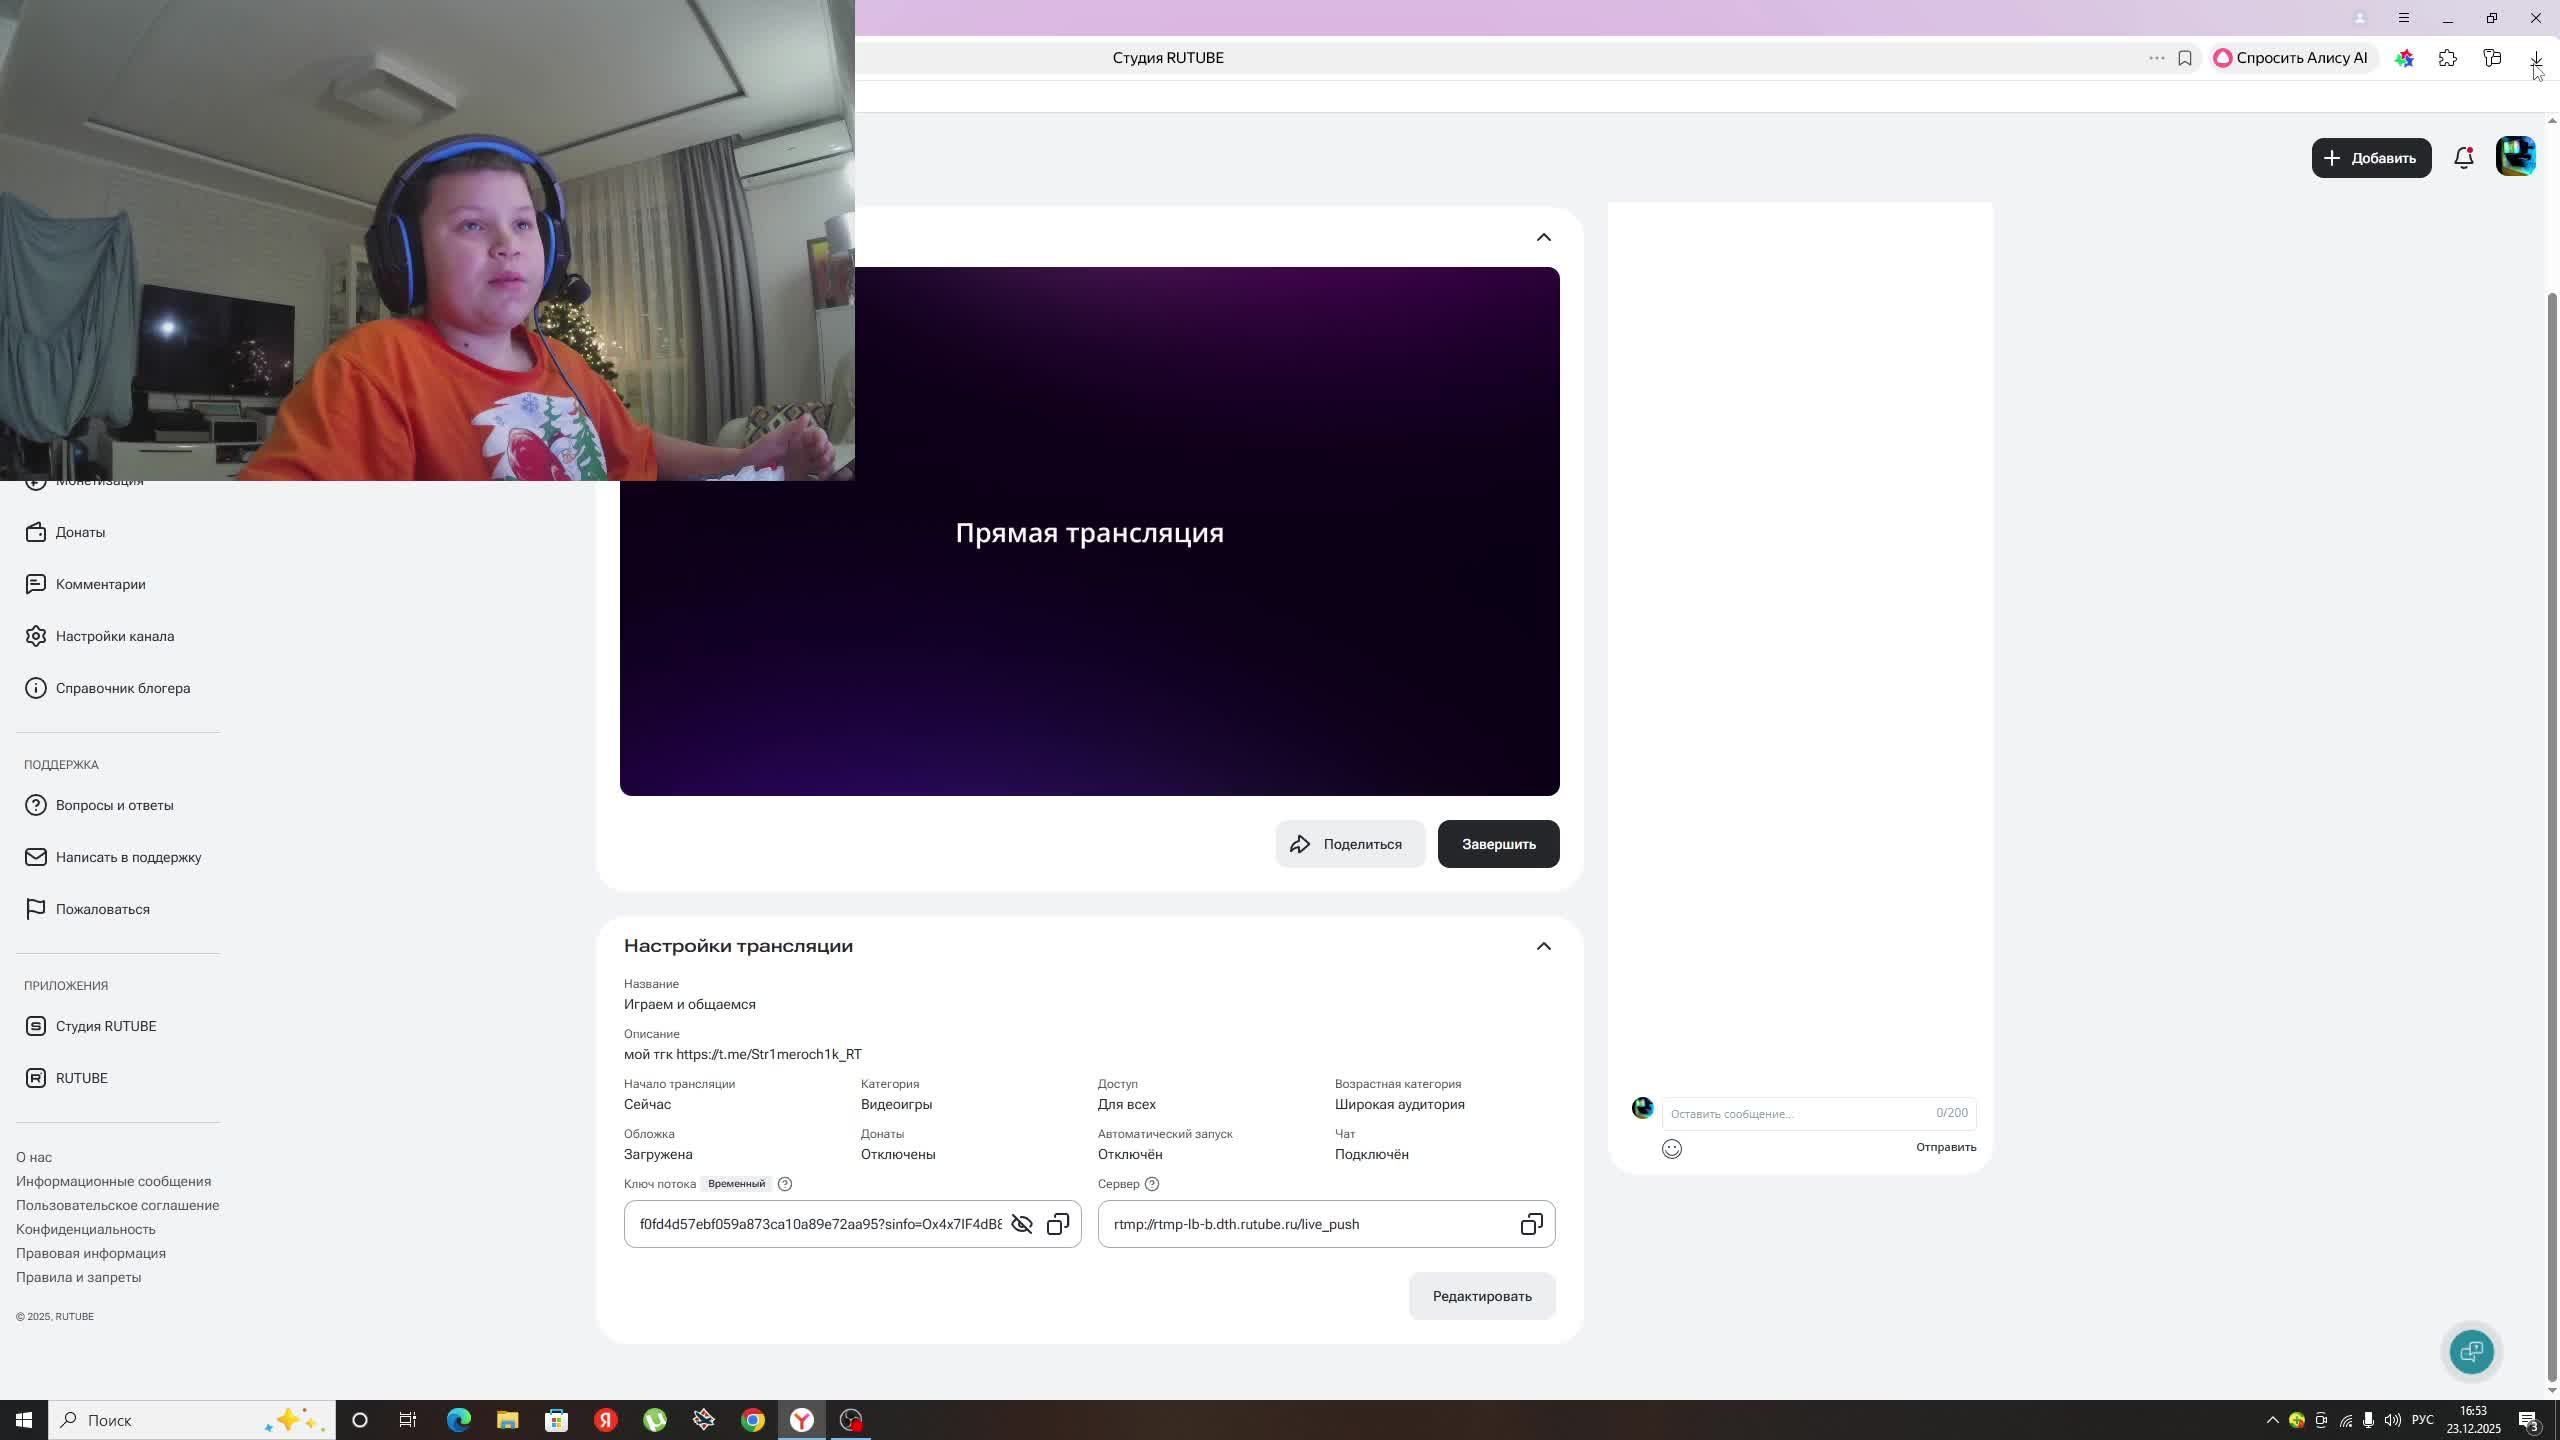This screenshot has height=1440, width=2560.
Task: Collapse the stream preview panel
Action: coord(1543,237)
